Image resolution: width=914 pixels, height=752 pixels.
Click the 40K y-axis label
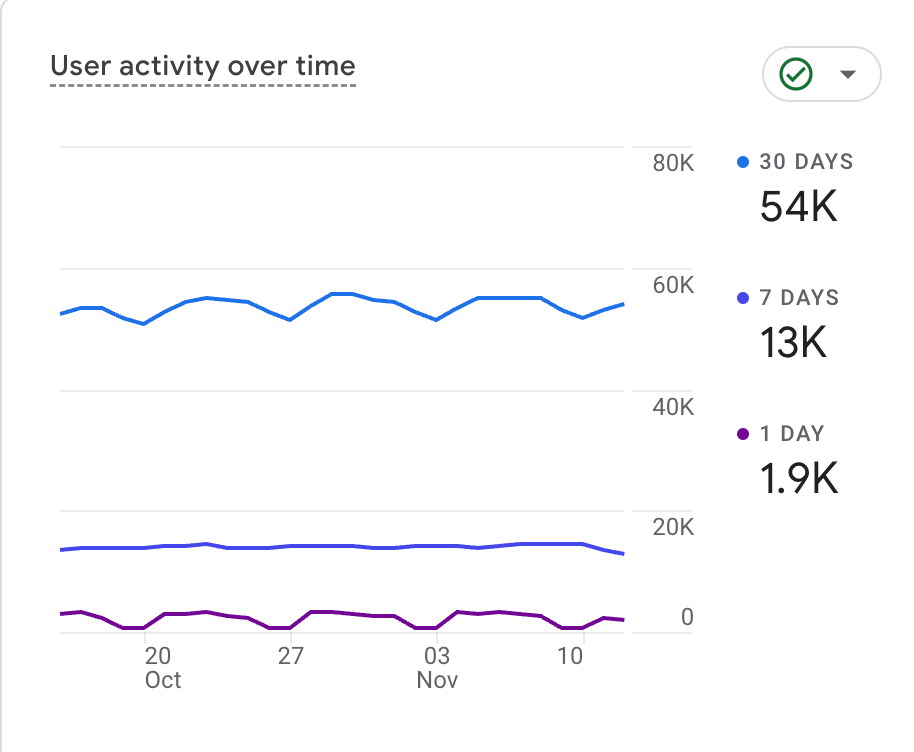(673, 407)
